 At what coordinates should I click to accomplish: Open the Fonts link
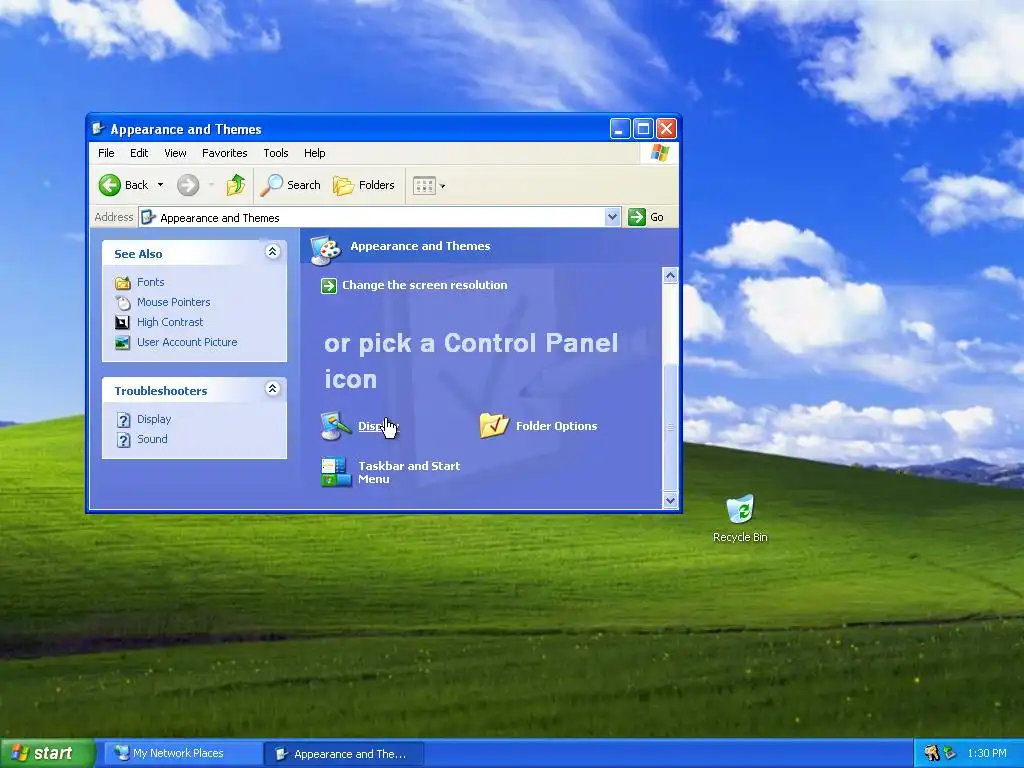[150, 282]
